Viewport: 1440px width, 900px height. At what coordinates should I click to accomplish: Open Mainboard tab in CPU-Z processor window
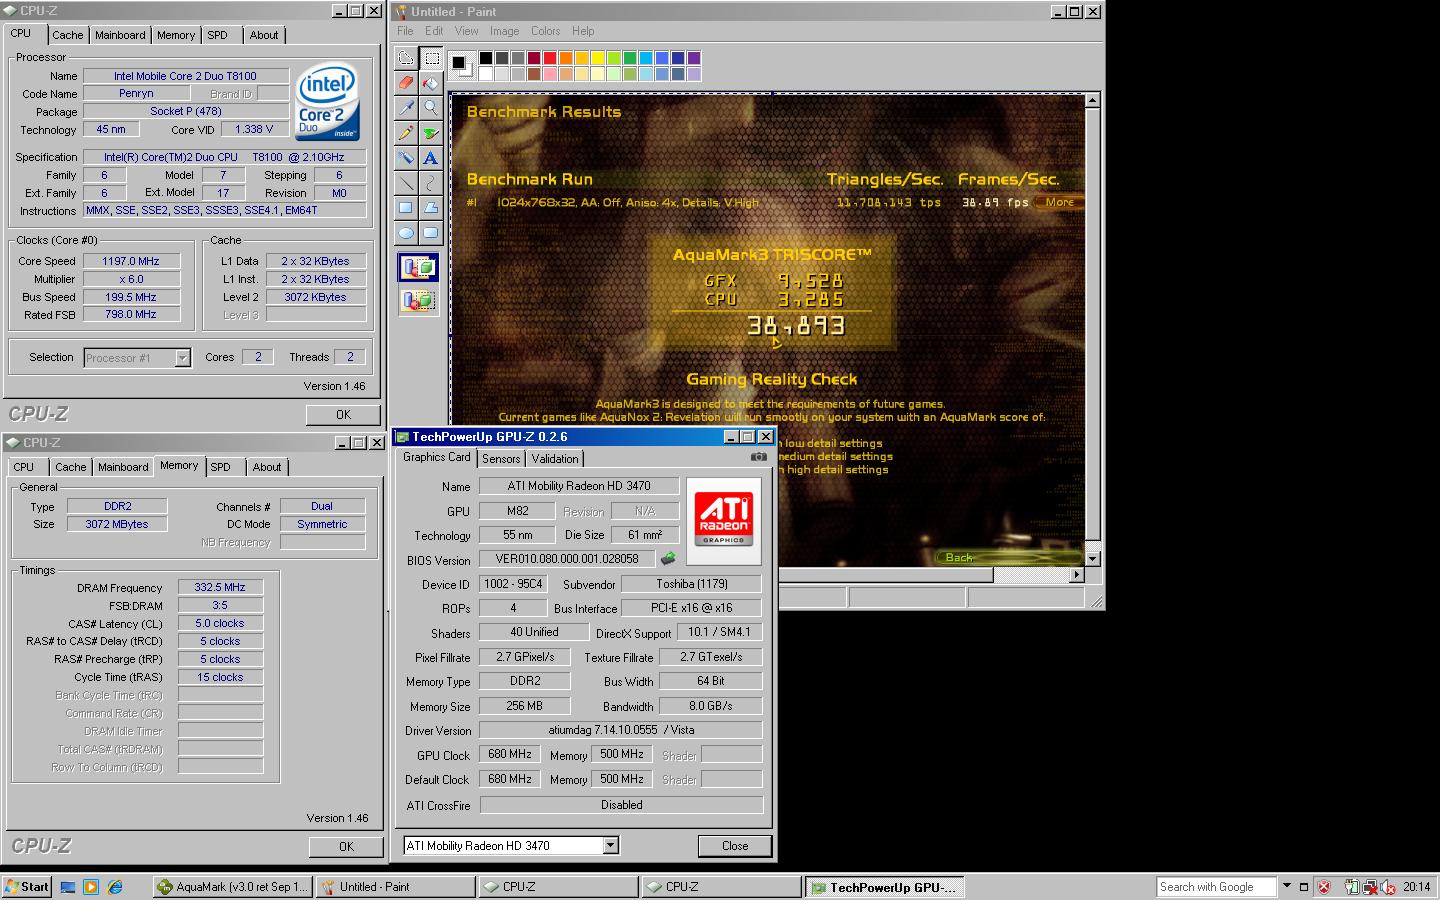click(120, 35)
